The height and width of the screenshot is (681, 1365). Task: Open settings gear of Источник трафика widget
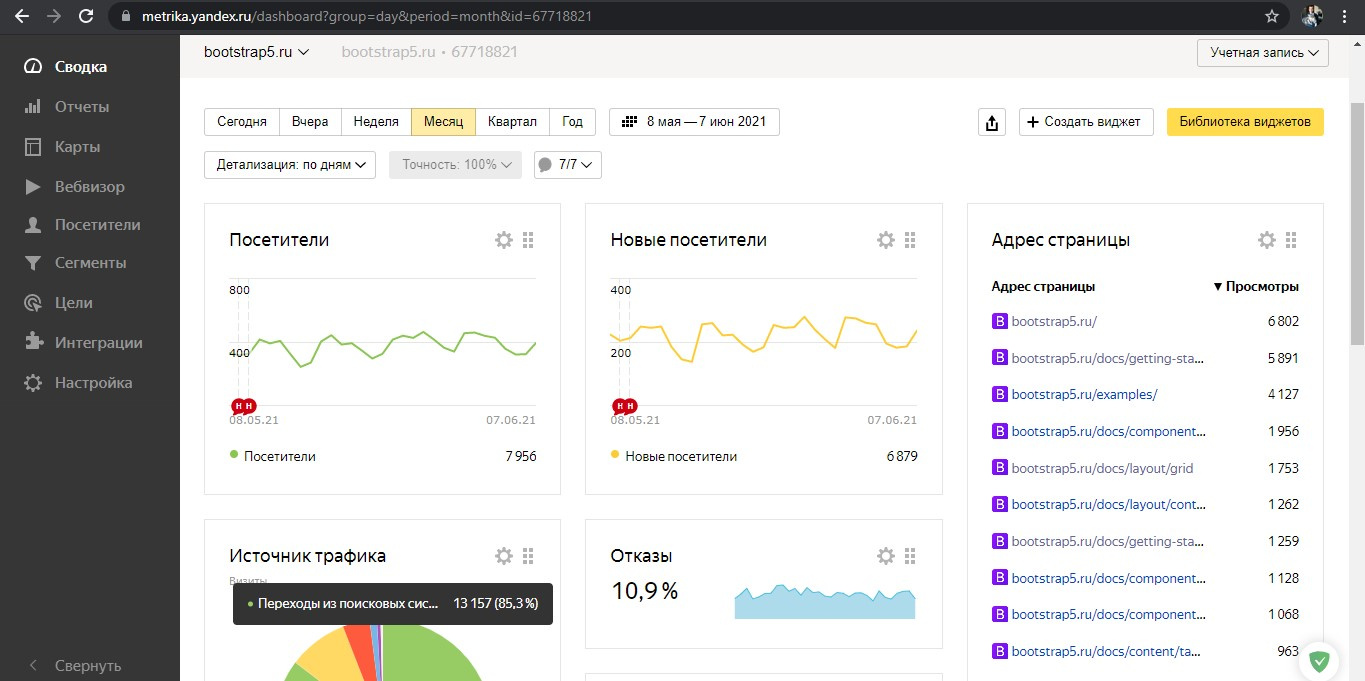[504, 556]
